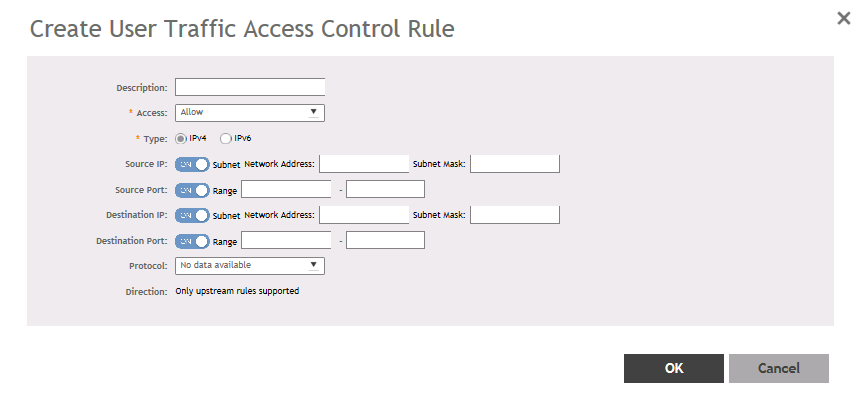863x398 pixels.
Task: Toggle the Source Port switch
Action: 192,190
